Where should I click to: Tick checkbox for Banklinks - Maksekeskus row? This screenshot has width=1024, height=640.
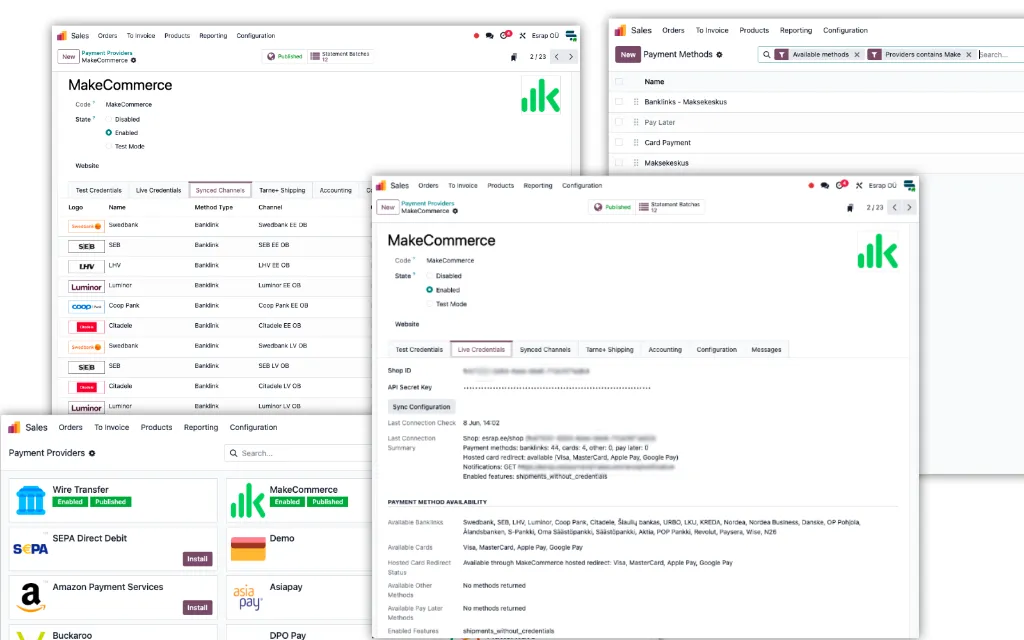tap(619, 102)
